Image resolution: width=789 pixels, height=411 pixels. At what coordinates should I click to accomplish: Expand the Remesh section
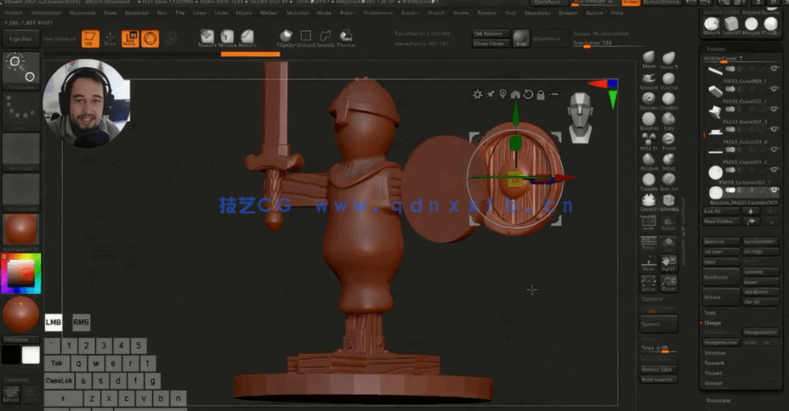point(715,363)
